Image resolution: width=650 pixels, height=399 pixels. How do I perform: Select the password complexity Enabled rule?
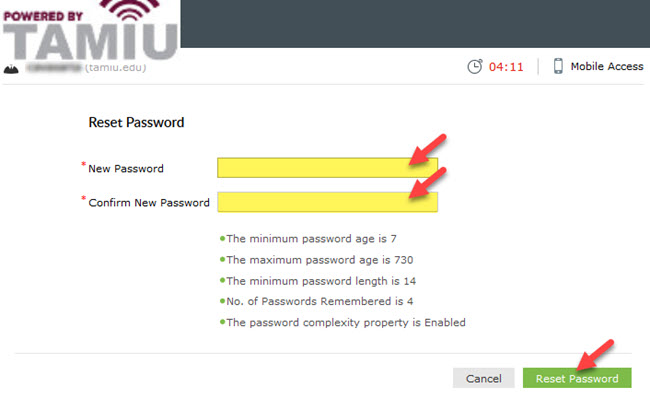point(346,322)
